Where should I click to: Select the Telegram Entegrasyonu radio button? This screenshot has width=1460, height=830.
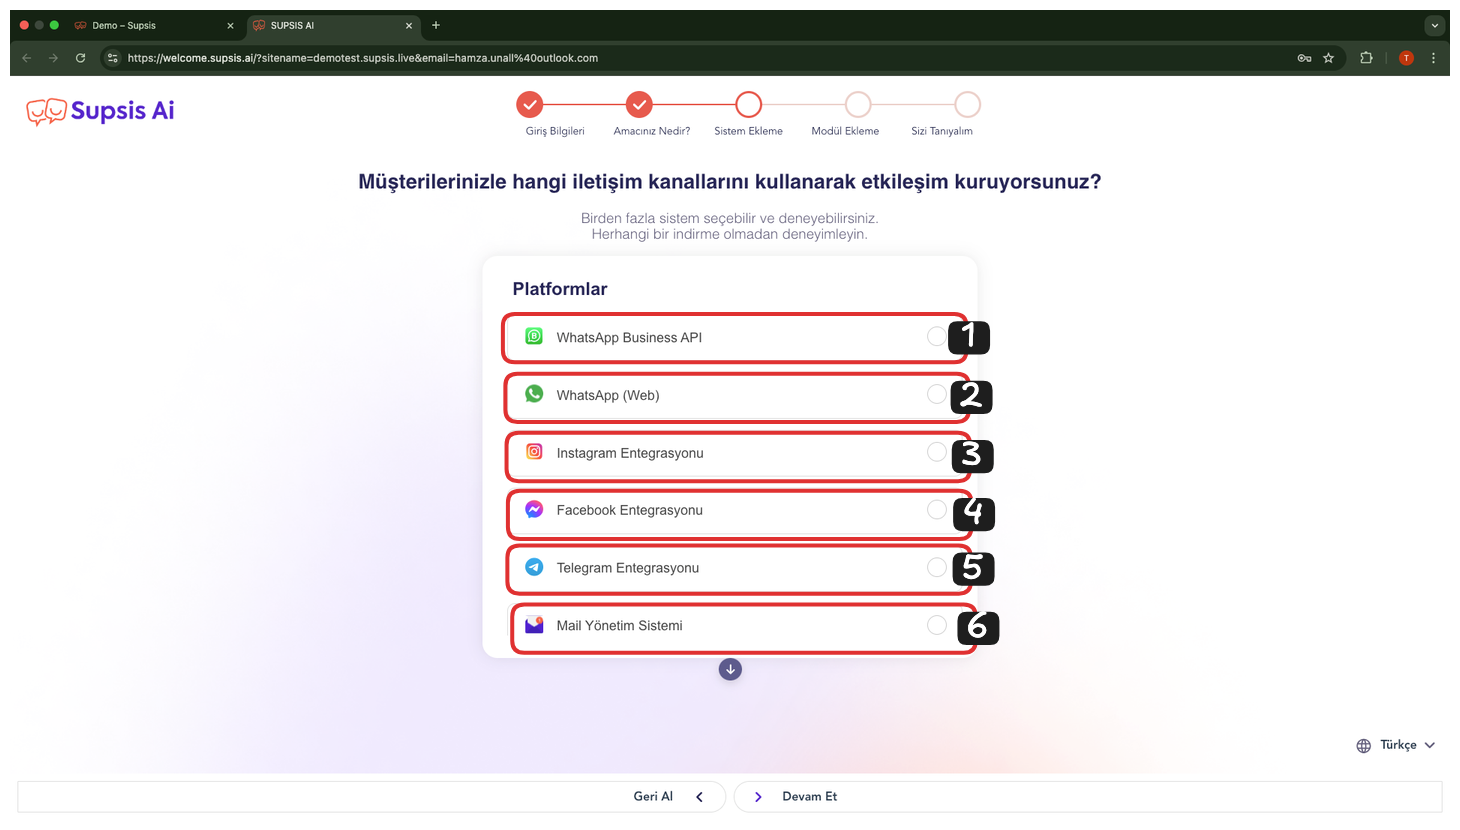coord(936,567)
